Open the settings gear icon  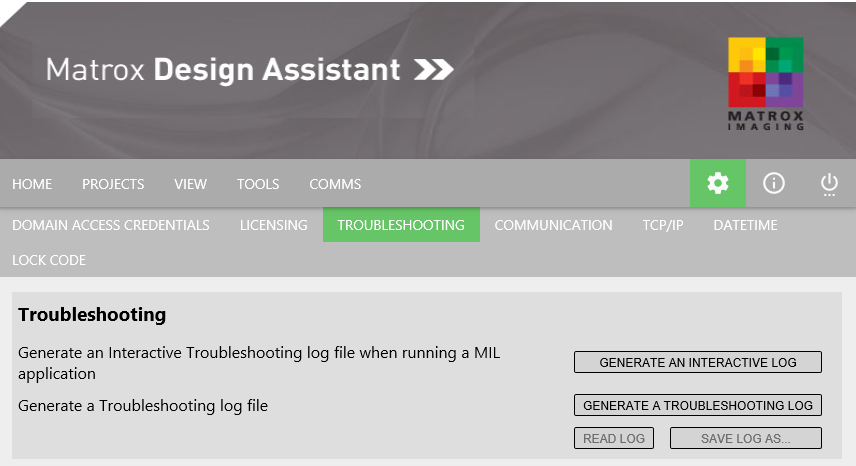click(x=717, y=183)
